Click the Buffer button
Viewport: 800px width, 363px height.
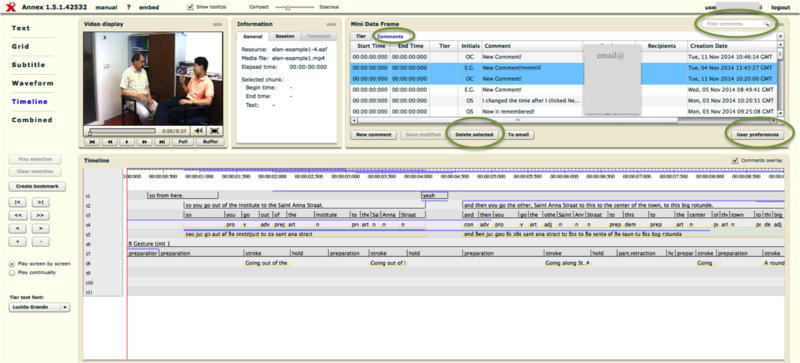tap(210, 142)
